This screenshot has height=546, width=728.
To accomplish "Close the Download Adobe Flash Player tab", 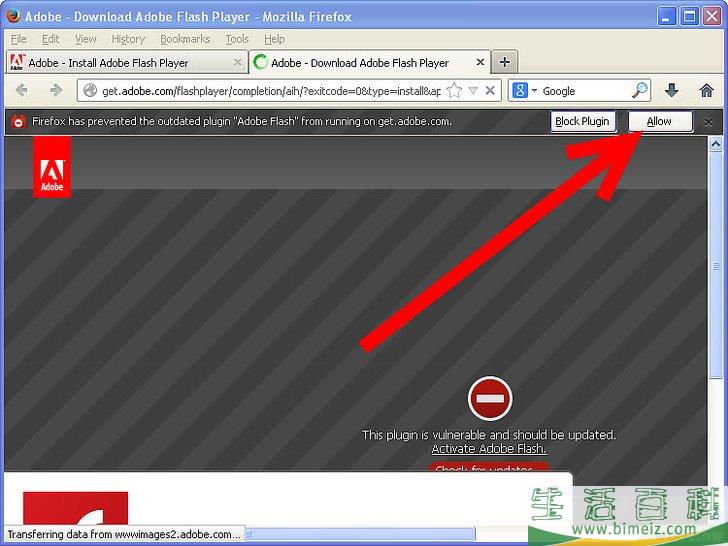I will click(480, 62).
